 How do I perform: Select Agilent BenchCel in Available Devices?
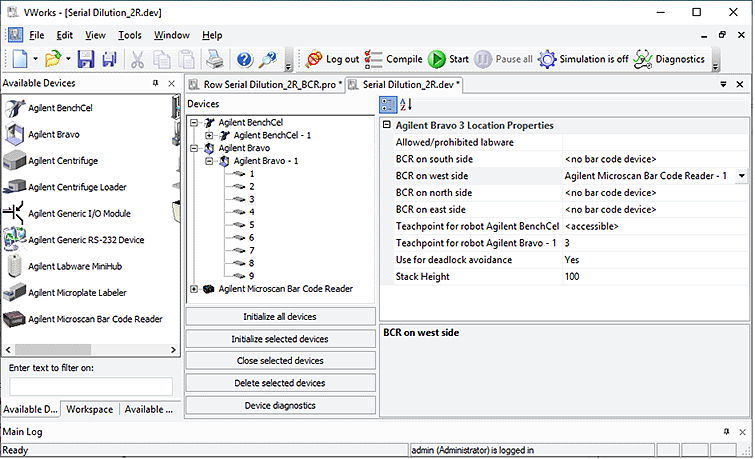point(60,108)
